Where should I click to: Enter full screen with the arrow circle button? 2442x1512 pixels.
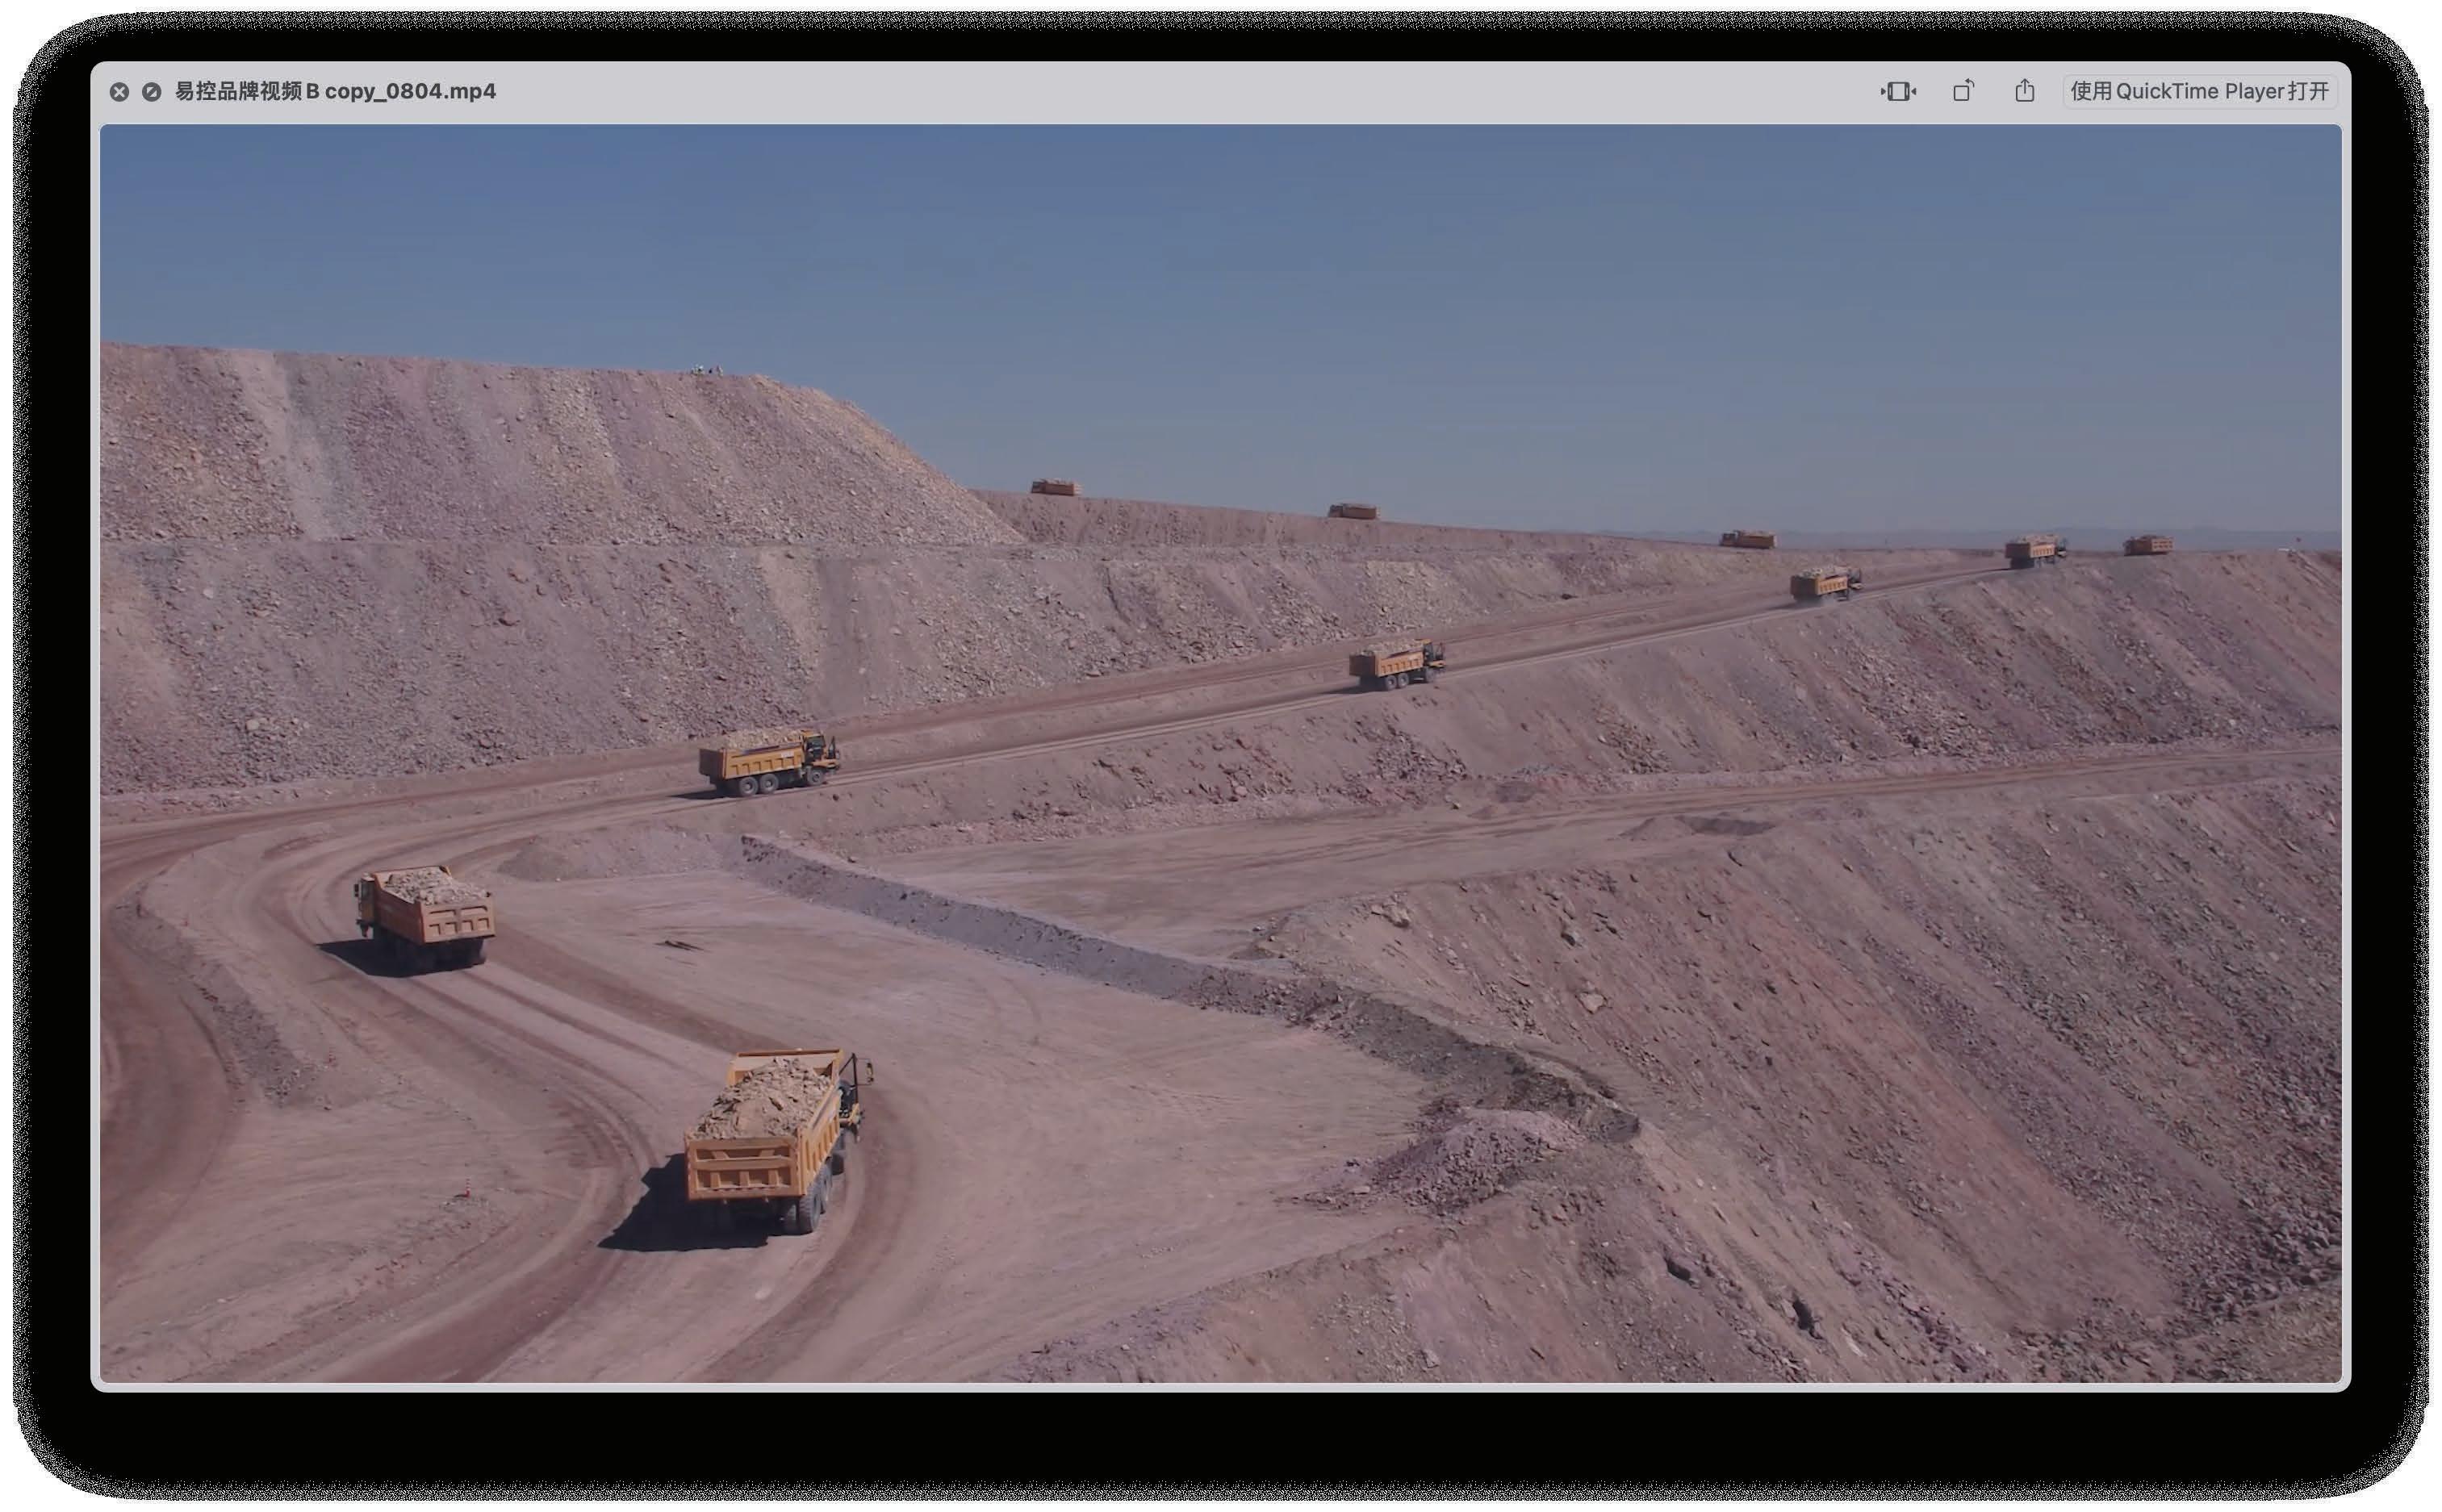click(151, 92)
